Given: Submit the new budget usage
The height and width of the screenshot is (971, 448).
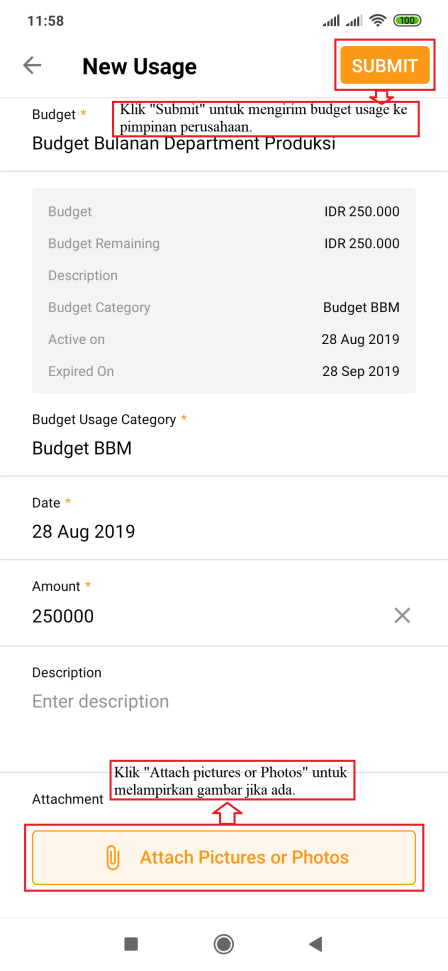Looking at the screenshot, I should (x=384, y=66).
